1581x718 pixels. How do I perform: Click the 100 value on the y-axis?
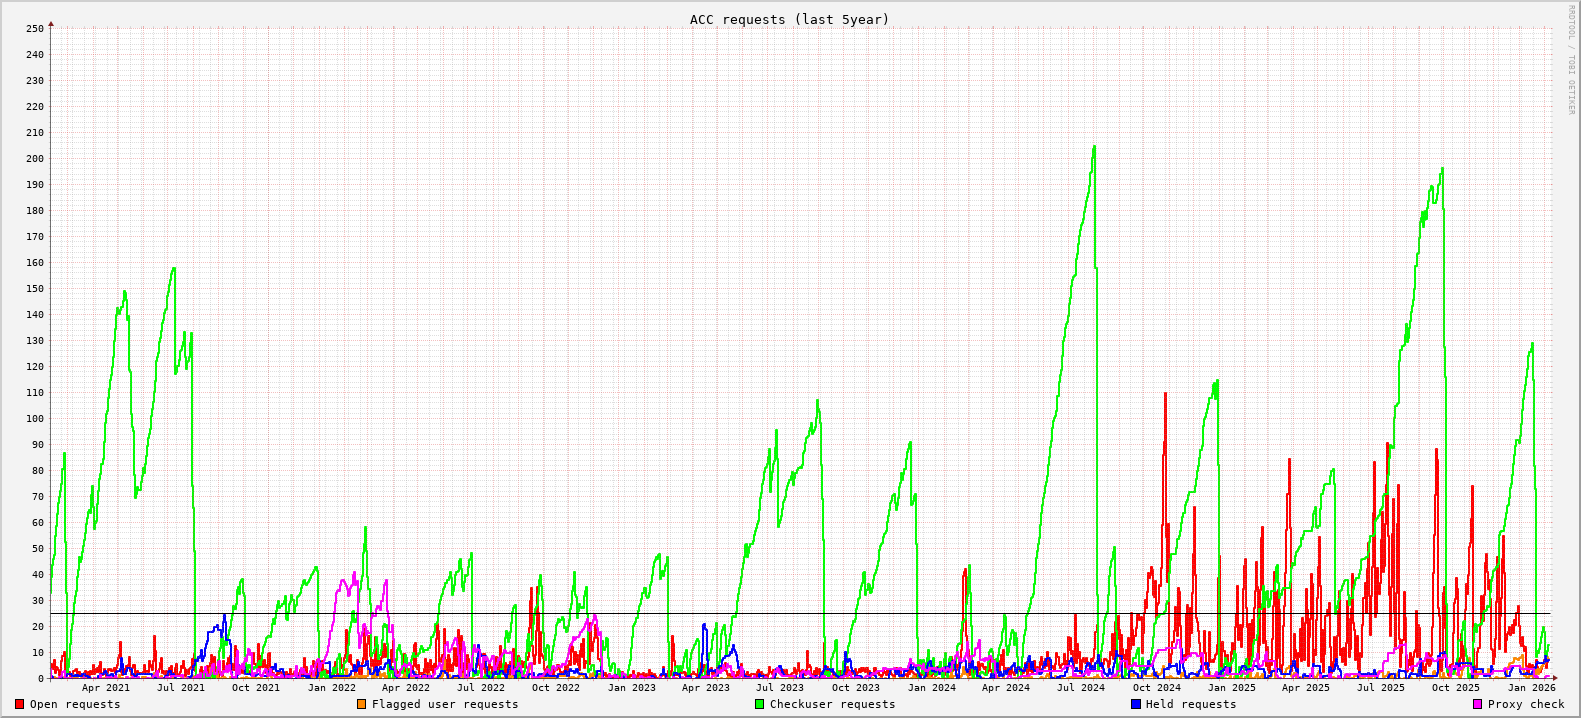point(35,419)
